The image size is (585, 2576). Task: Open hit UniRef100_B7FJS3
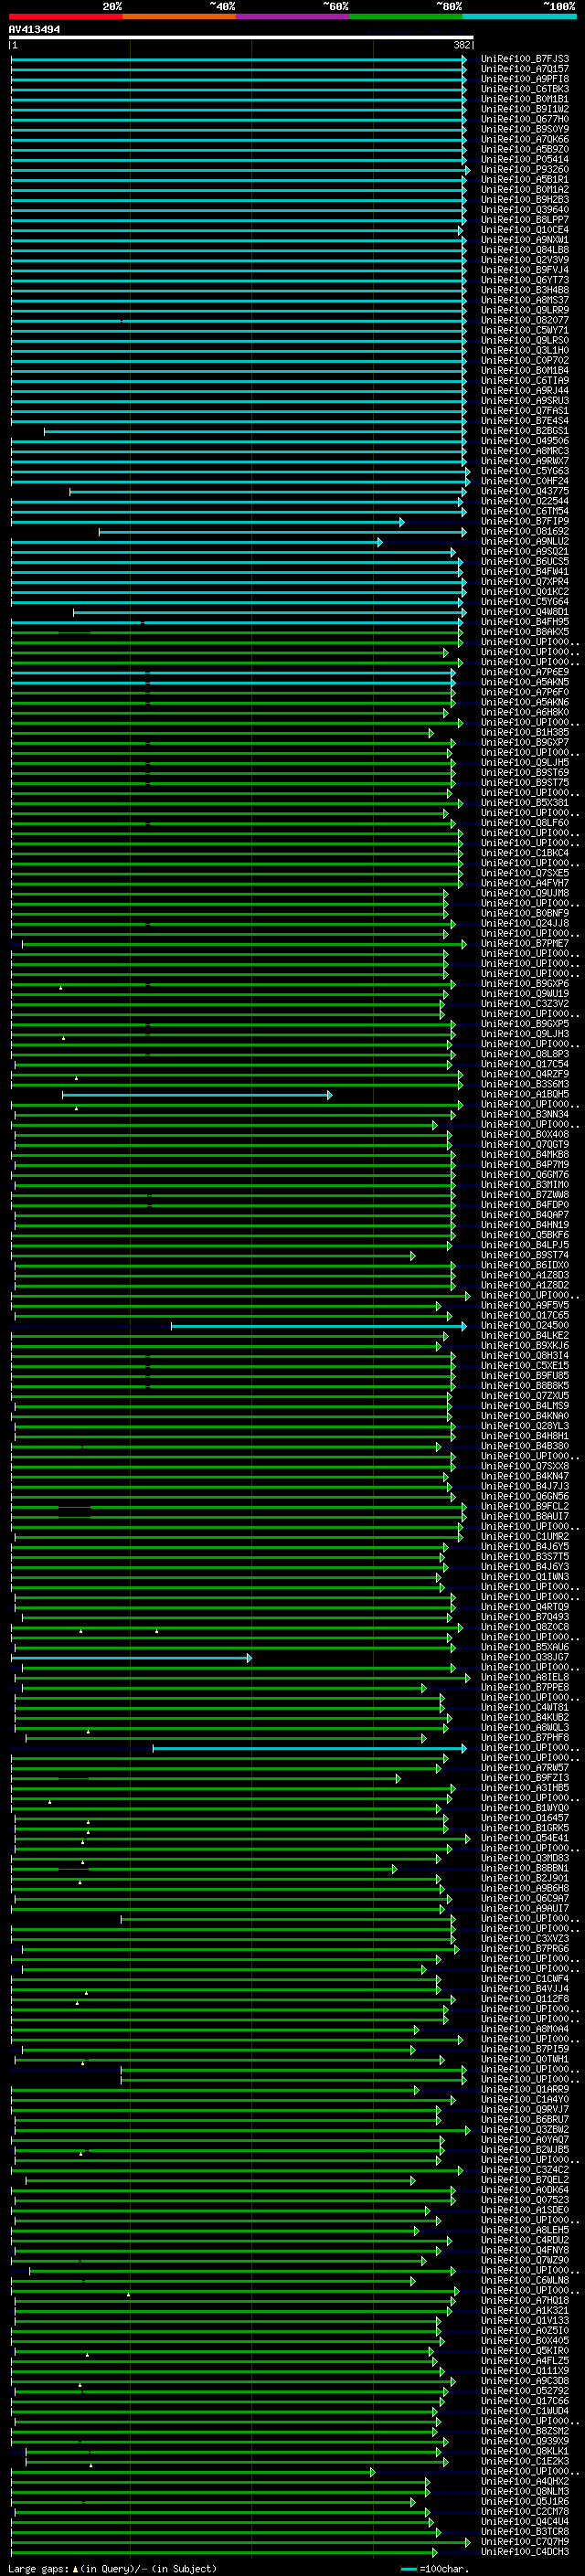(525, 59)
